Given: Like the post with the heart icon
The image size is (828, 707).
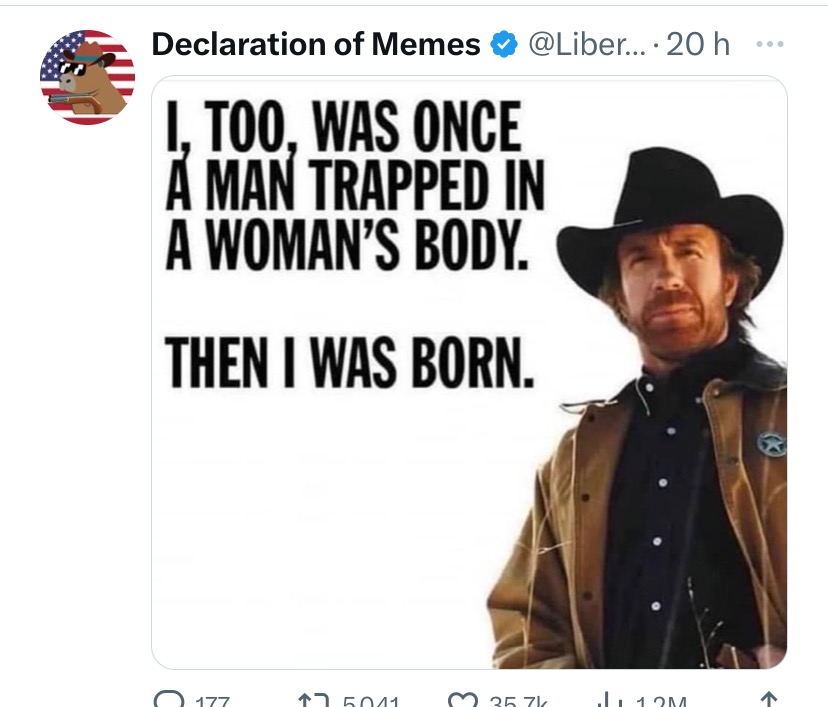Looking at the screenshot, I should pos(466,701).
